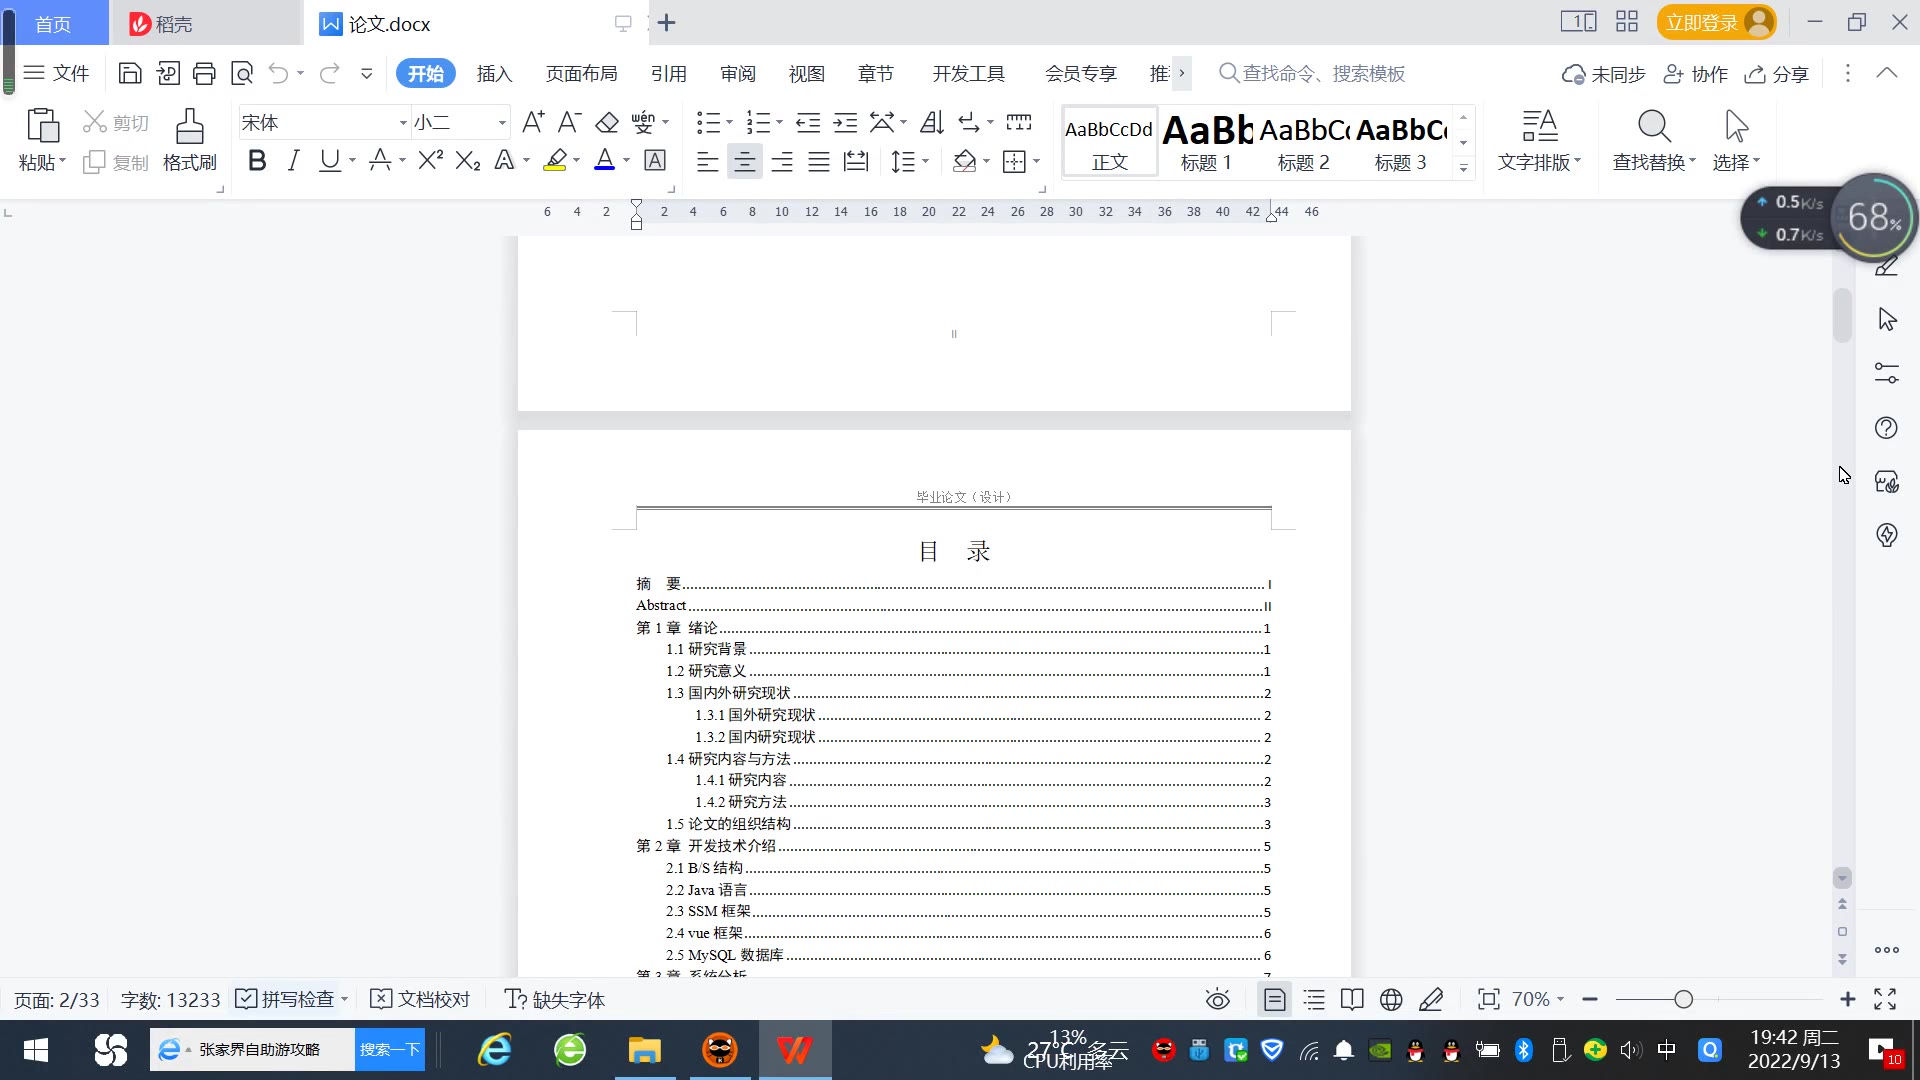Click the justify alignment icon
The width and height of the screenshot is (1920, 1080).
pos(819,161)
